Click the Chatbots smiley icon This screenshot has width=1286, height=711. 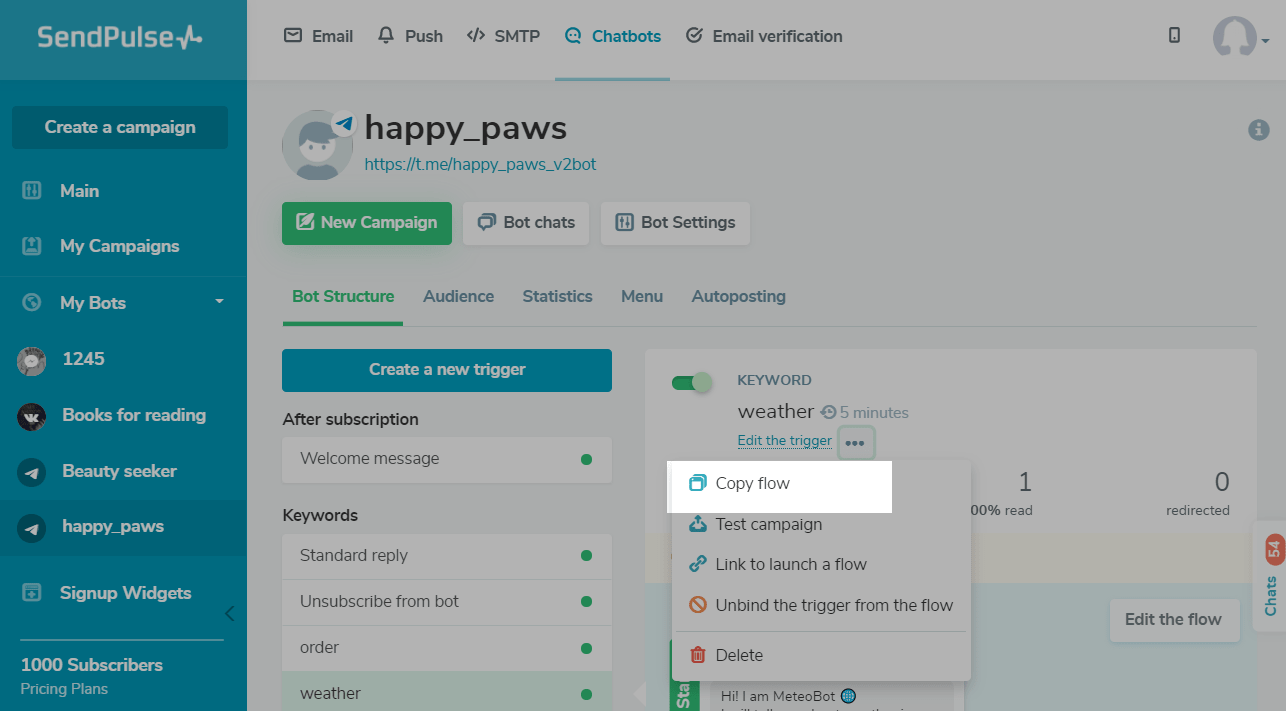pos(573,36)
